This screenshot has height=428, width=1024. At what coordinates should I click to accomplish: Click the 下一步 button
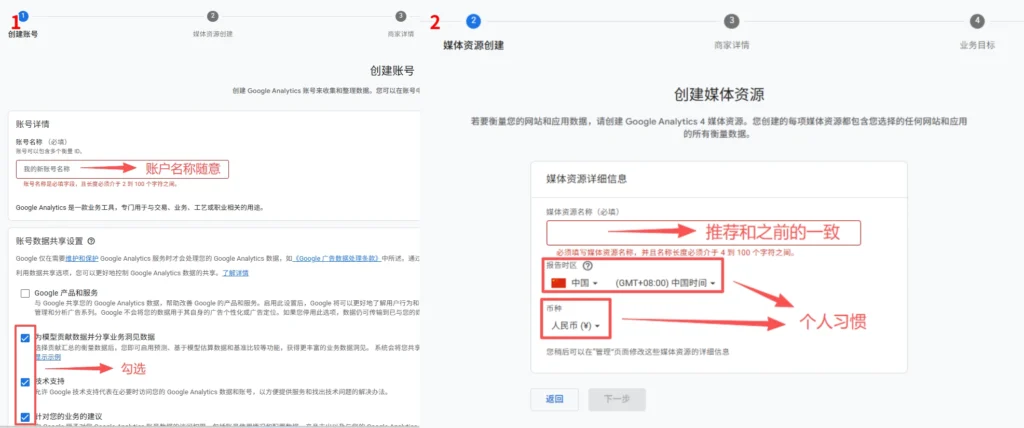616,399
